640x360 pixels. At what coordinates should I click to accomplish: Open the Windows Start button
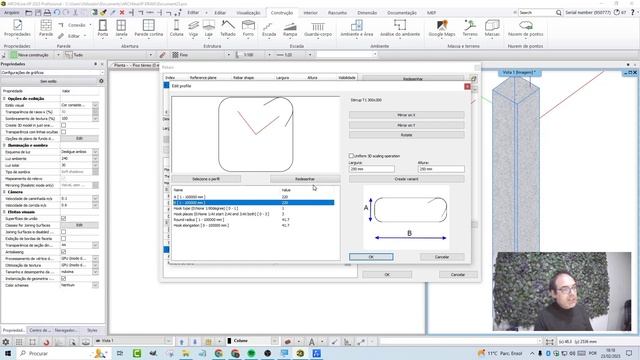pyautogui.click(x=7, y=353)
